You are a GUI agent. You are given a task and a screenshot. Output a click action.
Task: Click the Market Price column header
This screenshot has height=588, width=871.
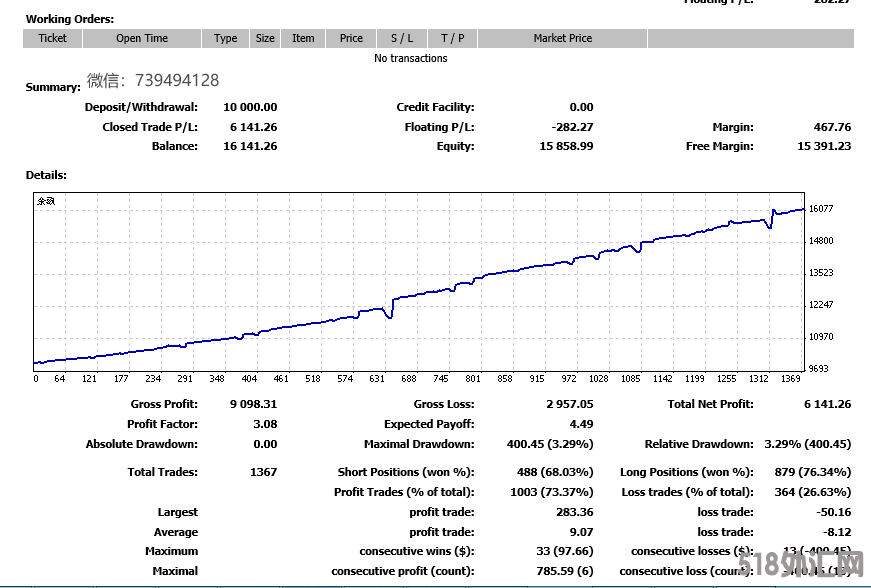(562, 39)
